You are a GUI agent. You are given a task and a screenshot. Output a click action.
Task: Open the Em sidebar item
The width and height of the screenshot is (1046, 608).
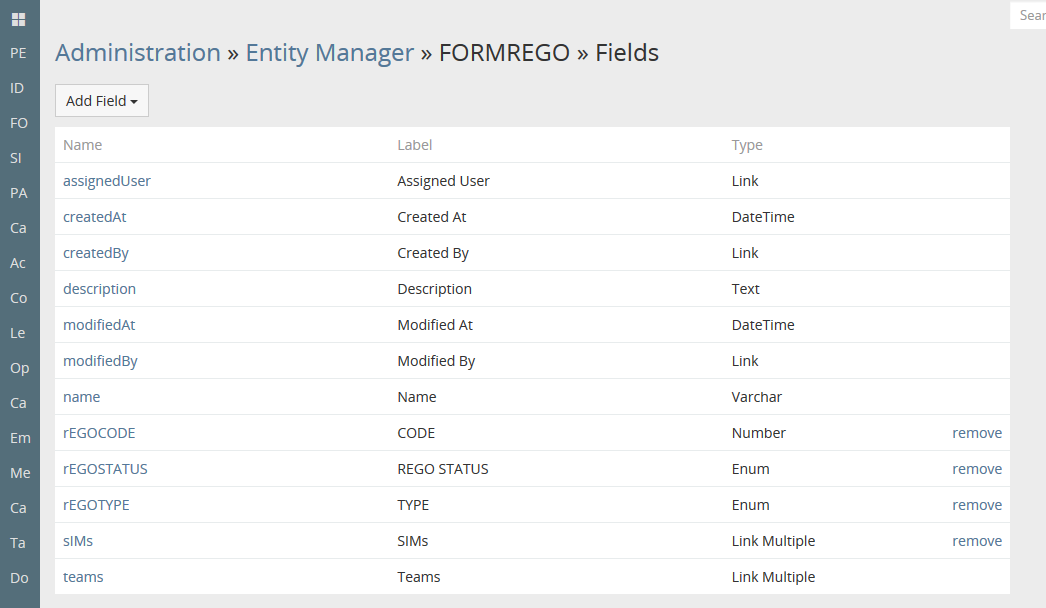20,438
